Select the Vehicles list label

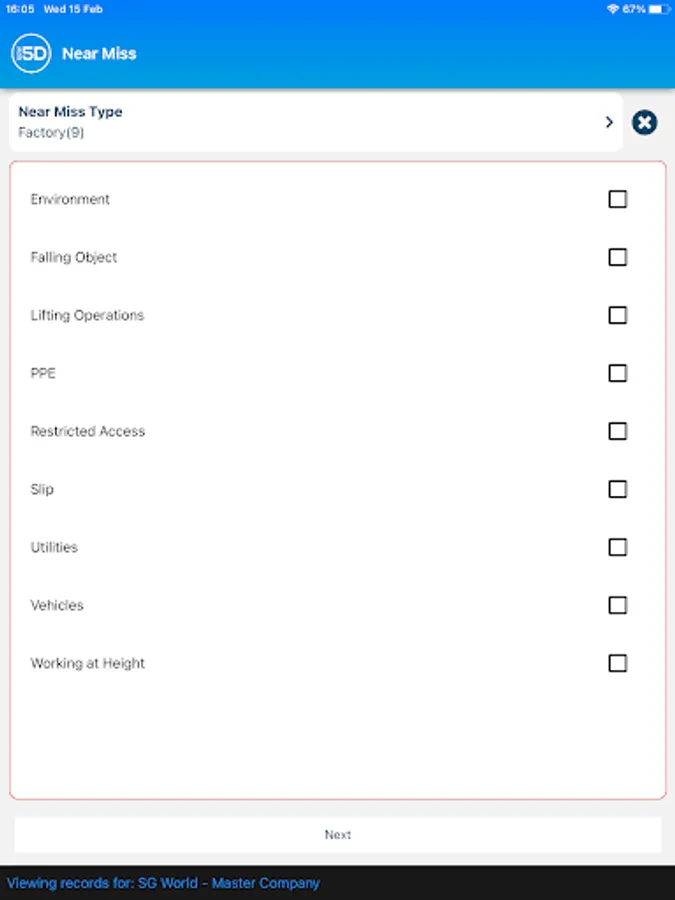(x=57, y=605)
